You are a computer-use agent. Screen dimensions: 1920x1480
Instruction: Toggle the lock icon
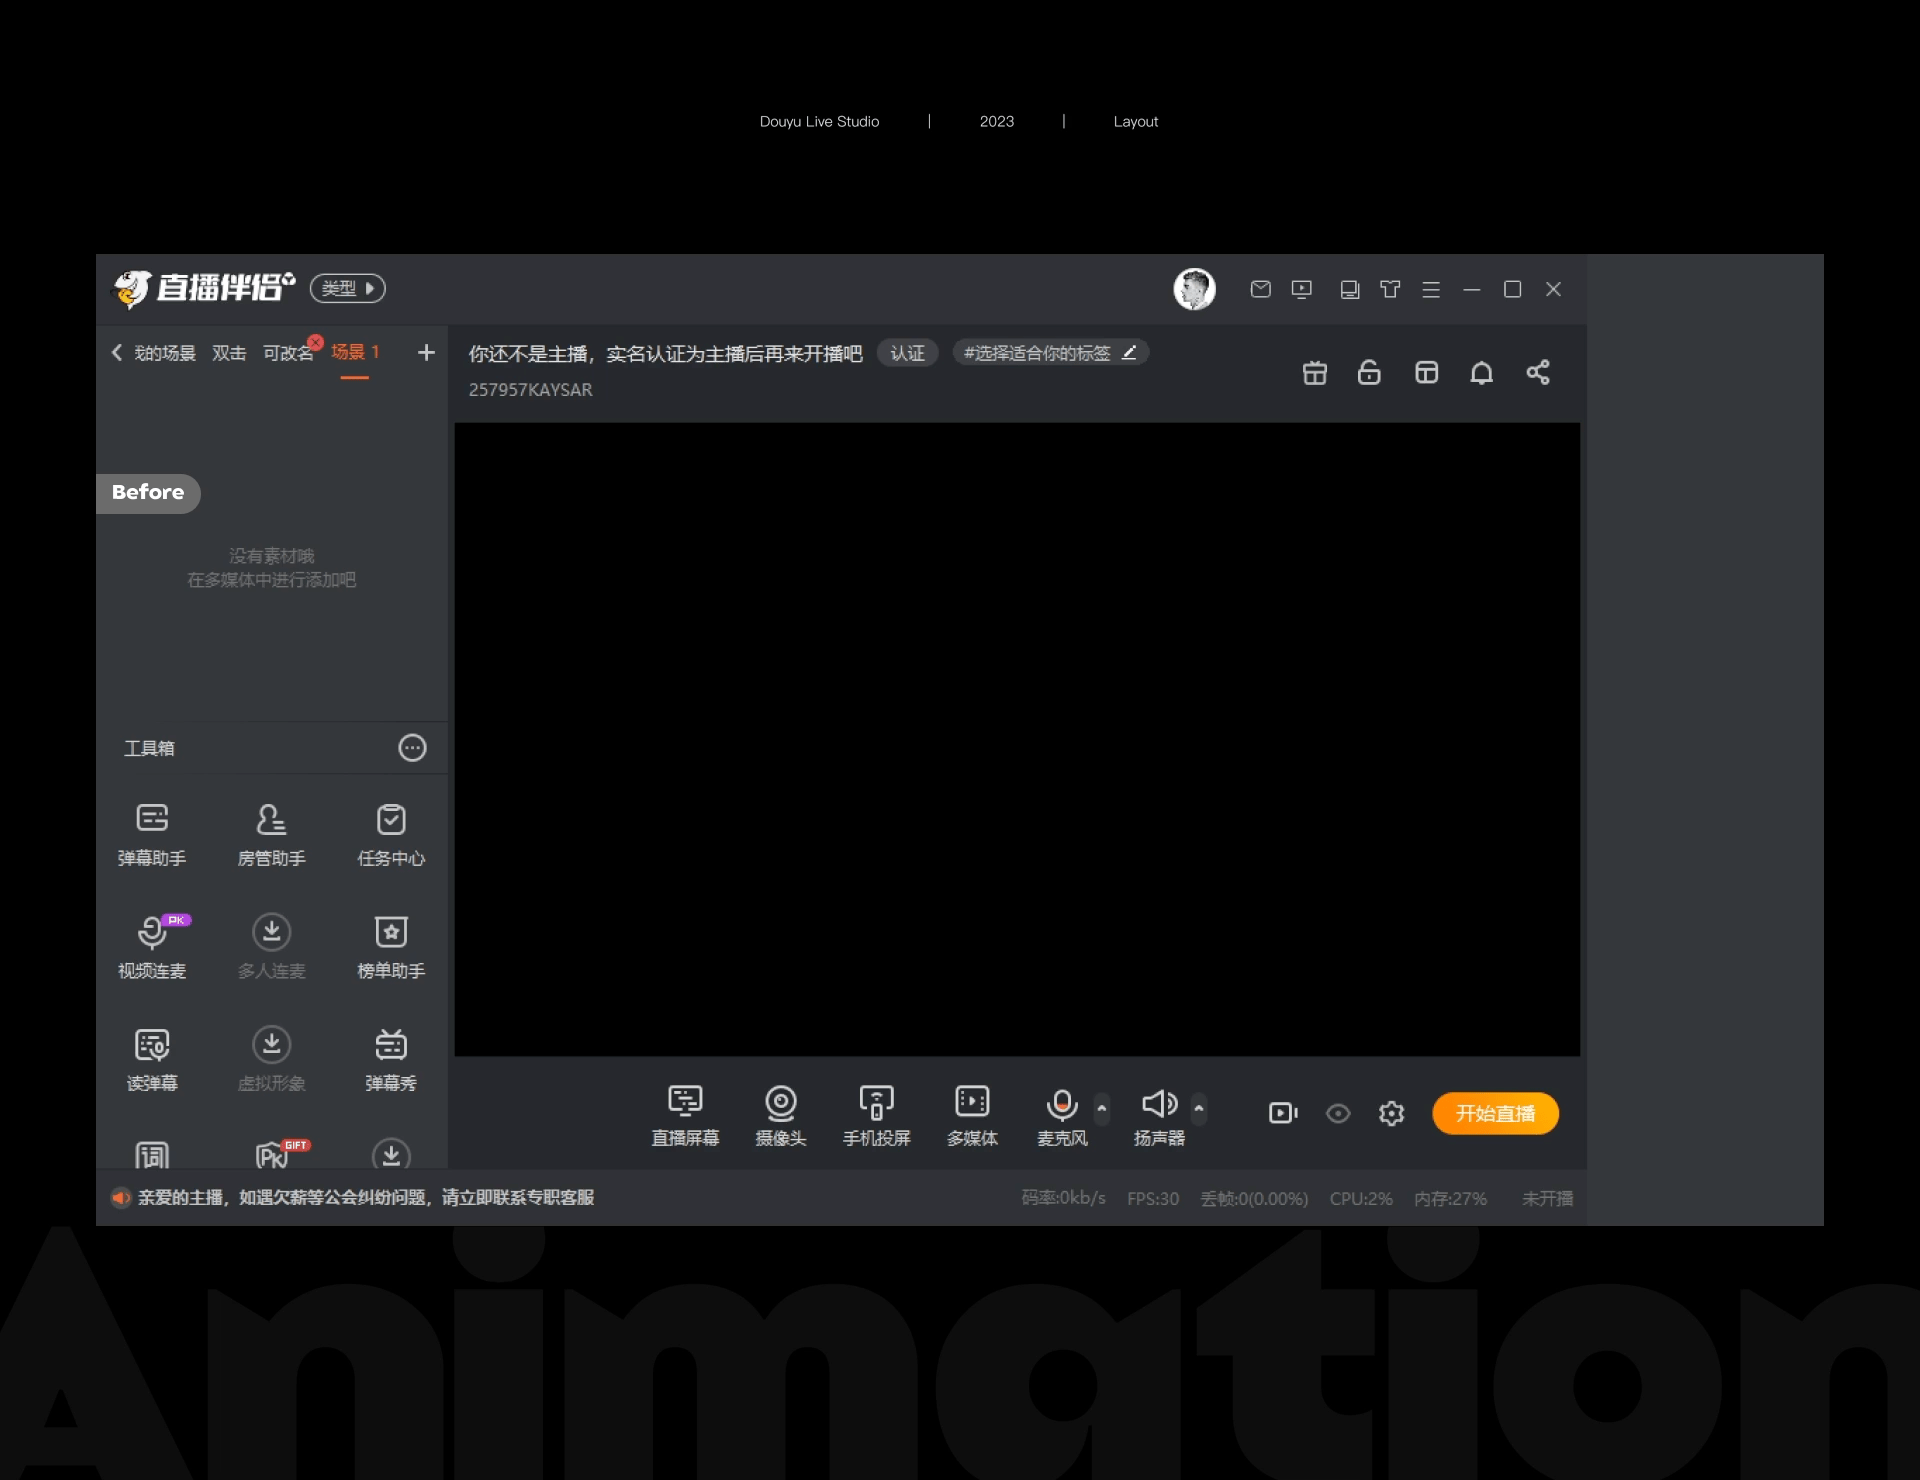coord(1369,373)
